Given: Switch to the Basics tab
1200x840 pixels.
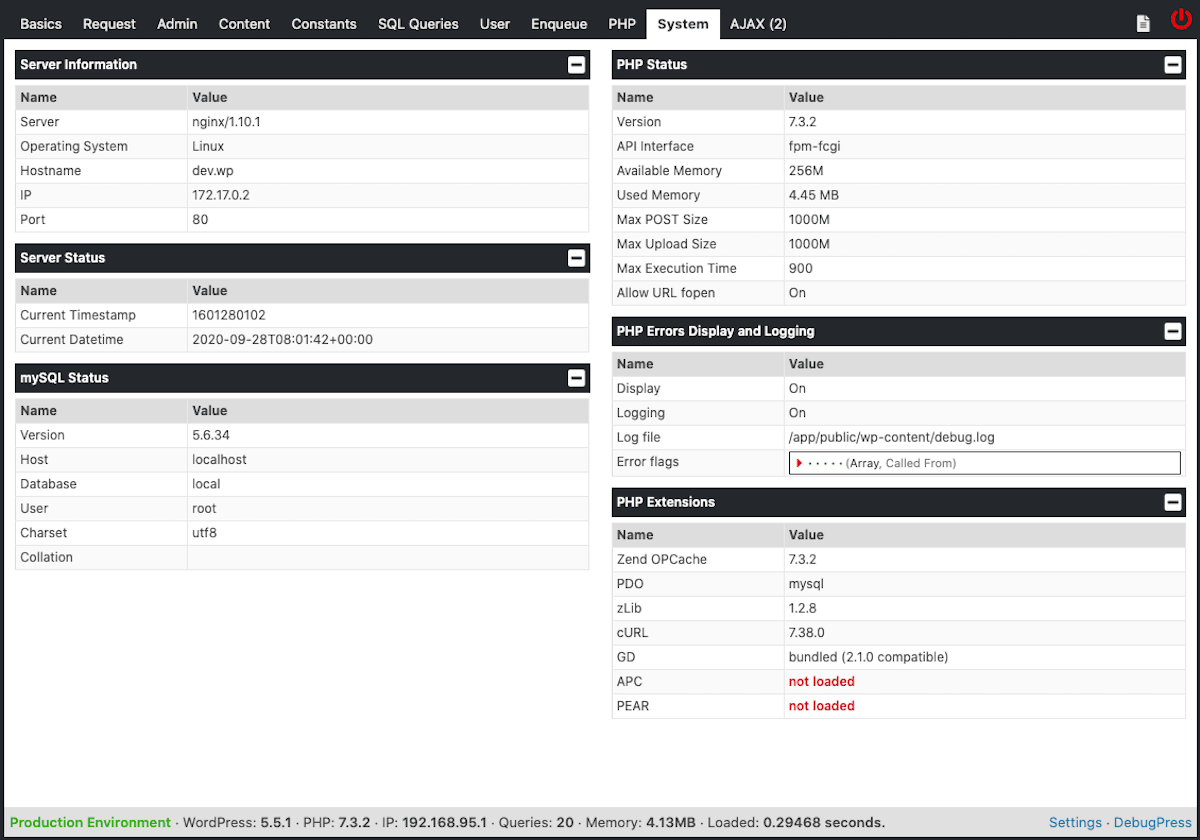Looking at the screenshot, I should [41, 24].
